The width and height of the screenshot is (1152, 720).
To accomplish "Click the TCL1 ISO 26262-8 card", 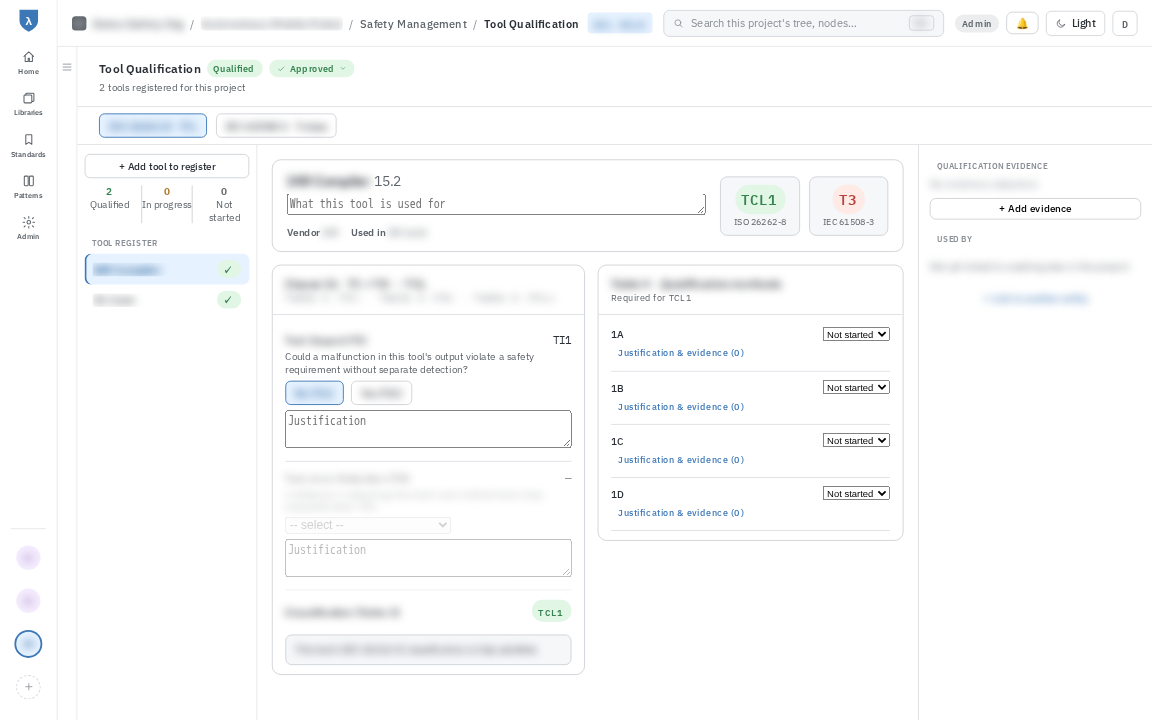I will tap(760, 206).
